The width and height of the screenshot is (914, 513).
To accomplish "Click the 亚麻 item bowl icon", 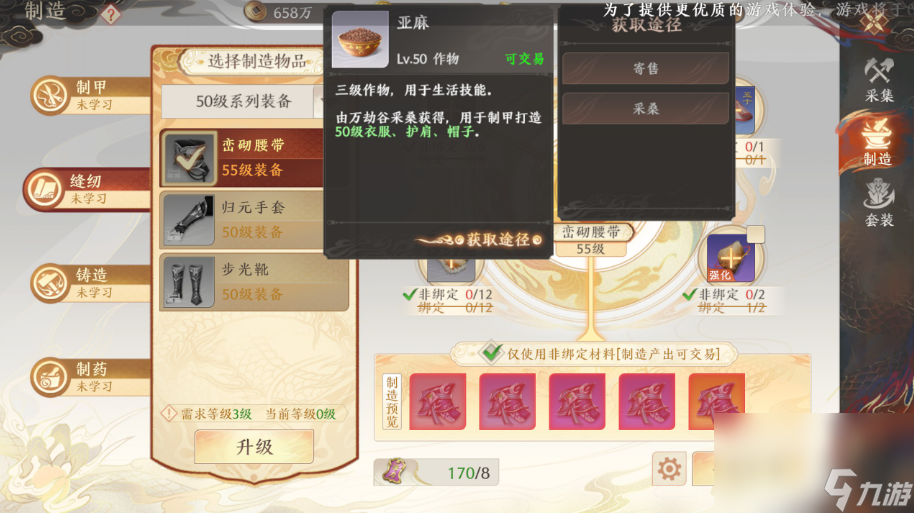I will pyautogui.click(x=360, y=40).
